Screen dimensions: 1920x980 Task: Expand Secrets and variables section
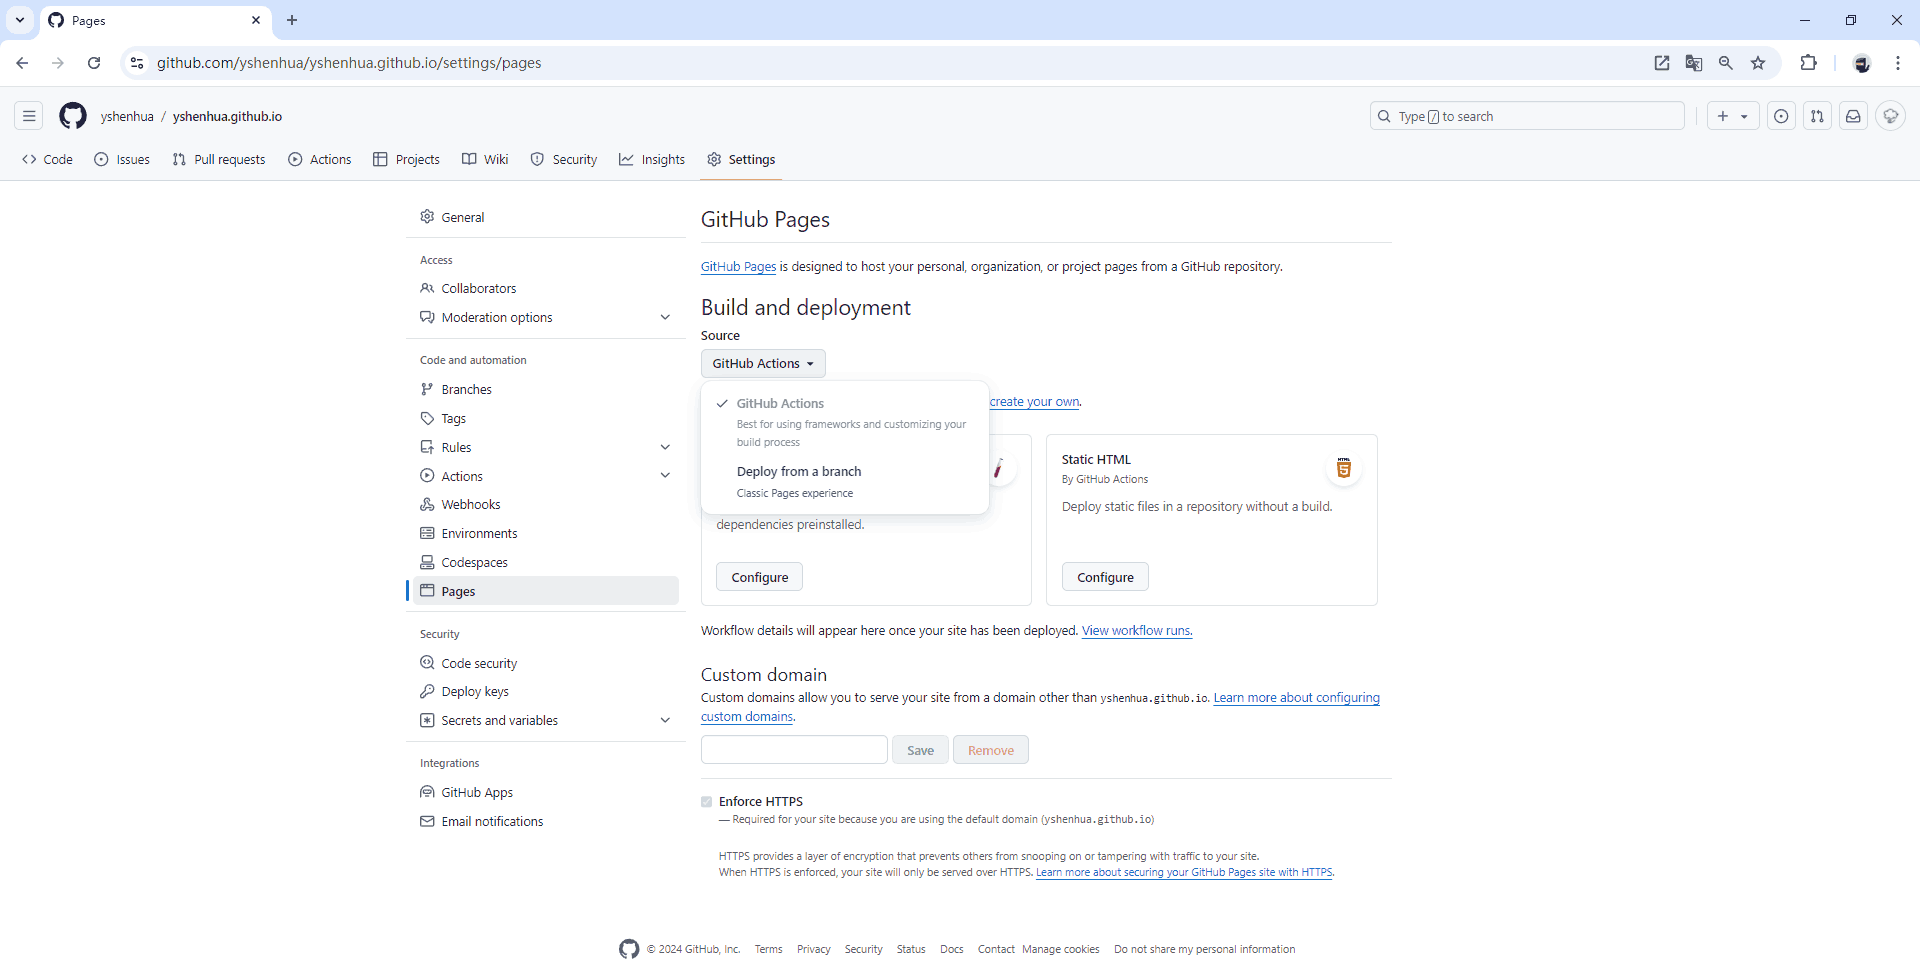665,721
